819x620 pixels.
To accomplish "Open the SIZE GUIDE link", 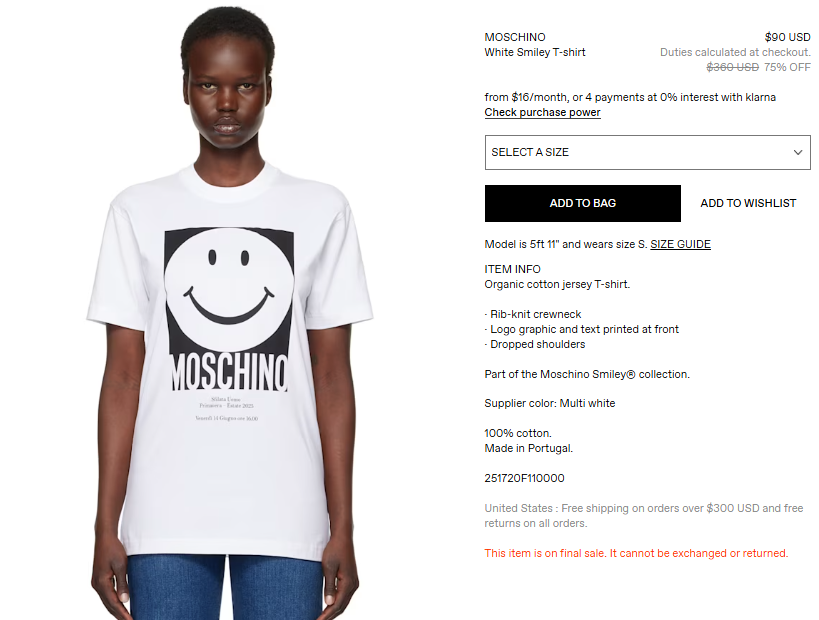I will [680, 244].
